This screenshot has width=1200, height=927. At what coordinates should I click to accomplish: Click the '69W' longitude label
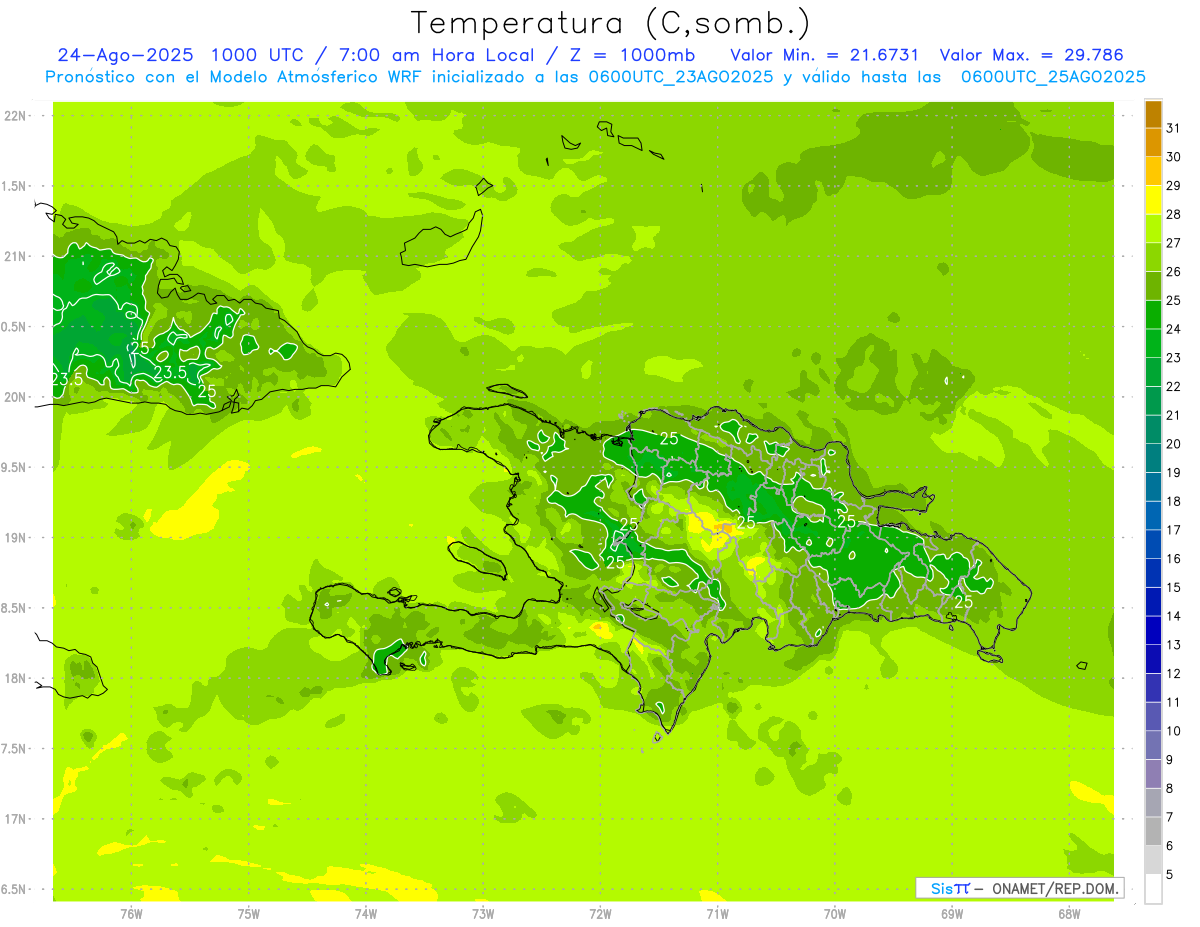[952, 913]
